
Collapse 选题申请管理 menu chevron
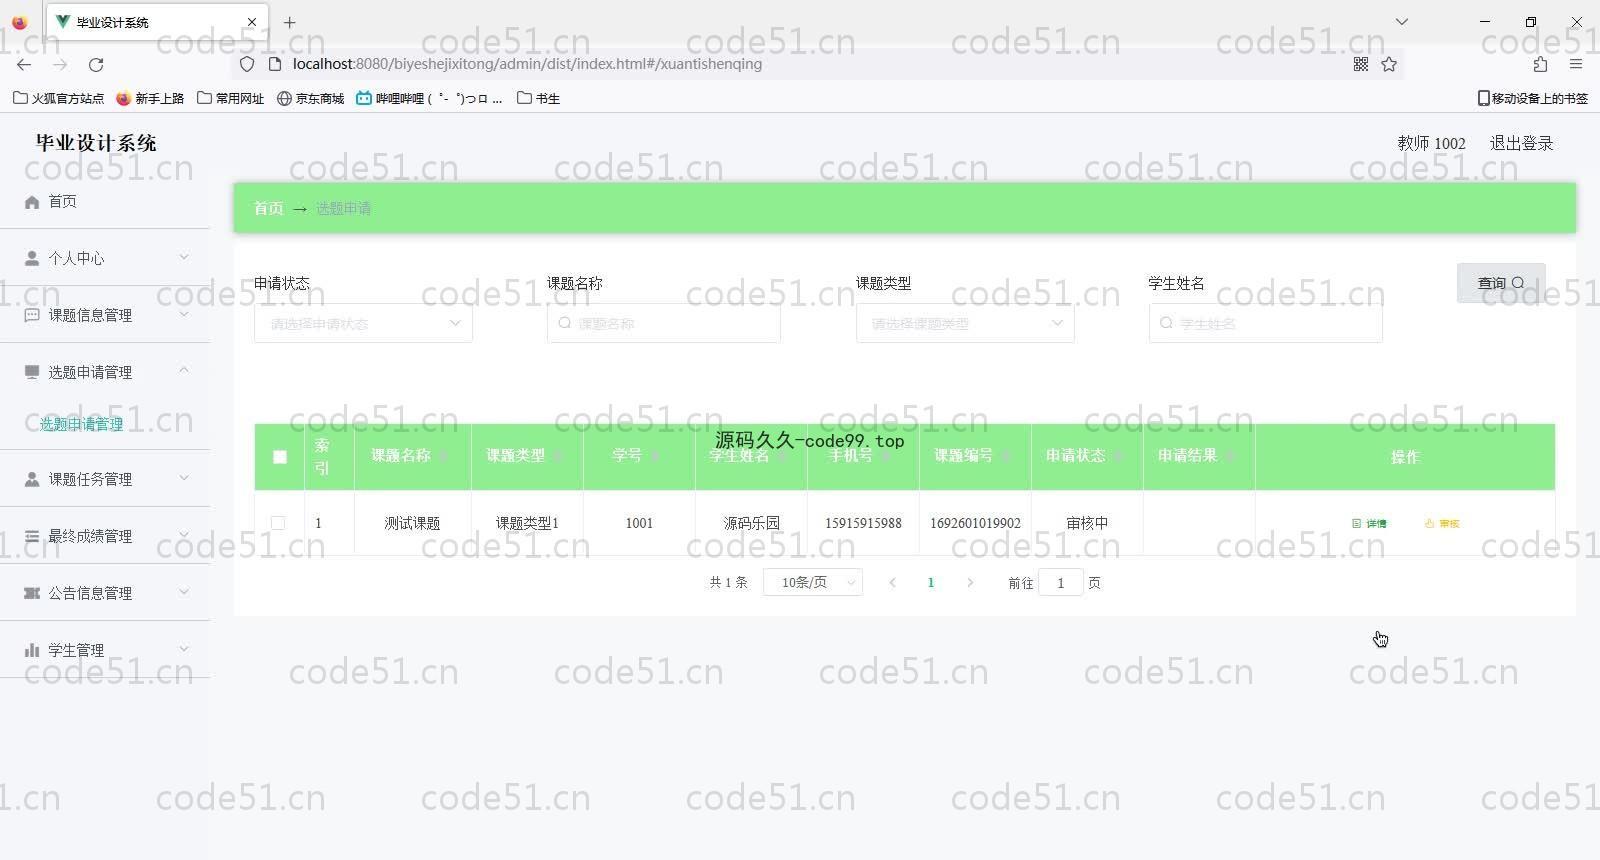(x=184, y=371)
